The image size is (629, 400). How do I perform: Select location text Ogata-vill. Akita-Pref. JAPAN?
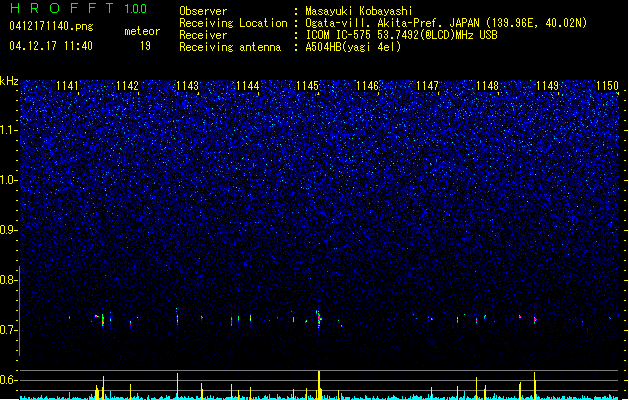[x=392, y=23]
